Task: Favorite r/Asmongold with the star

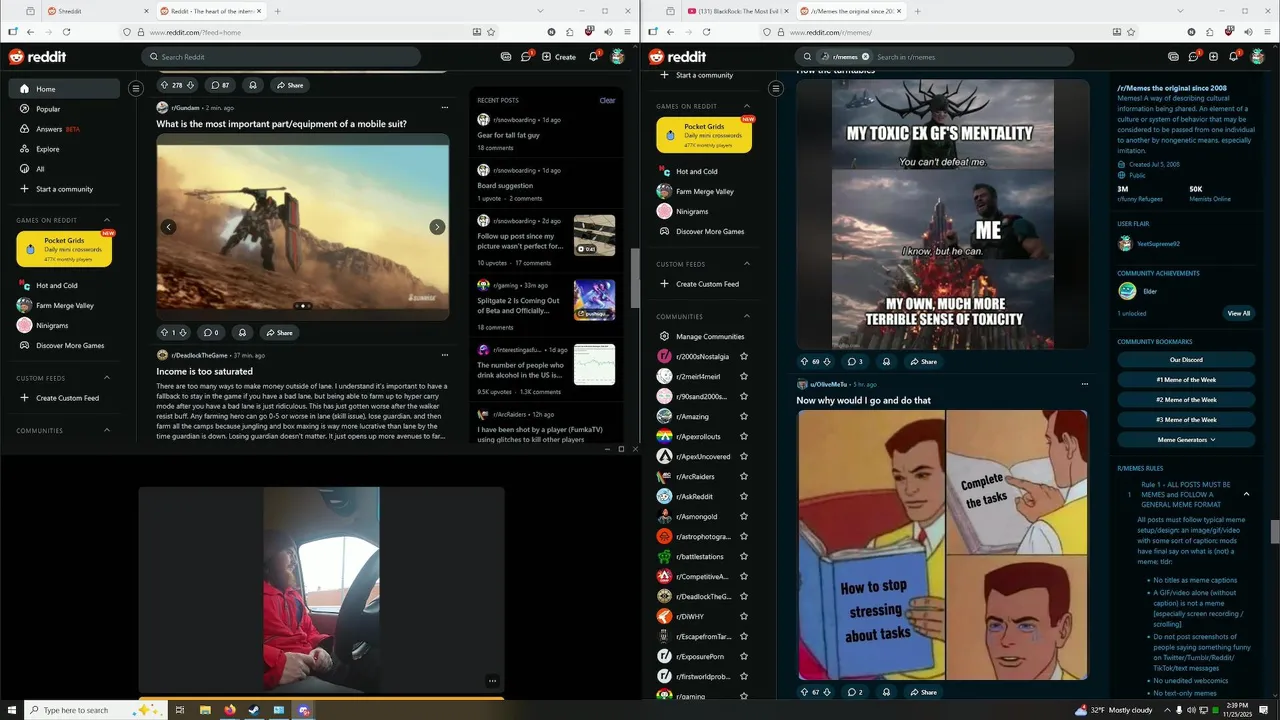Action: pos(743,517)
